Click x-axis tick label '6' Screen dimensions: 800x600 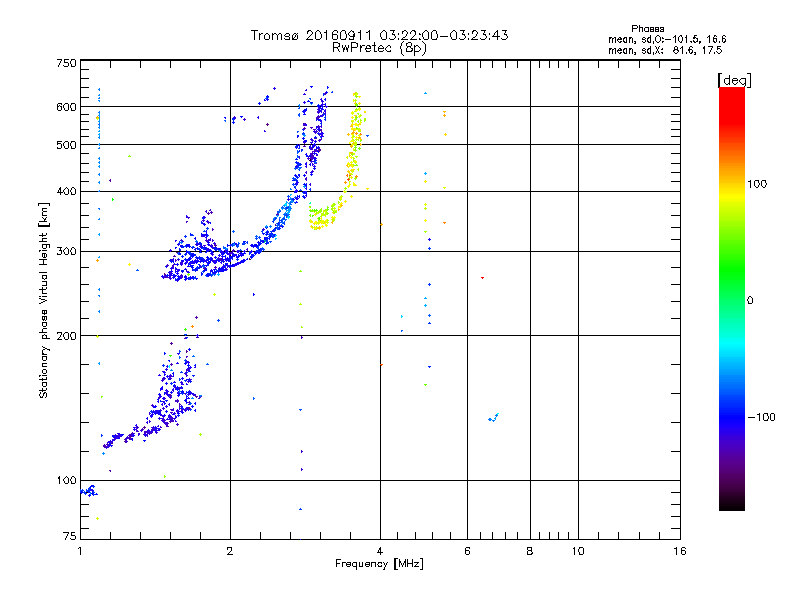click(467, 551)
